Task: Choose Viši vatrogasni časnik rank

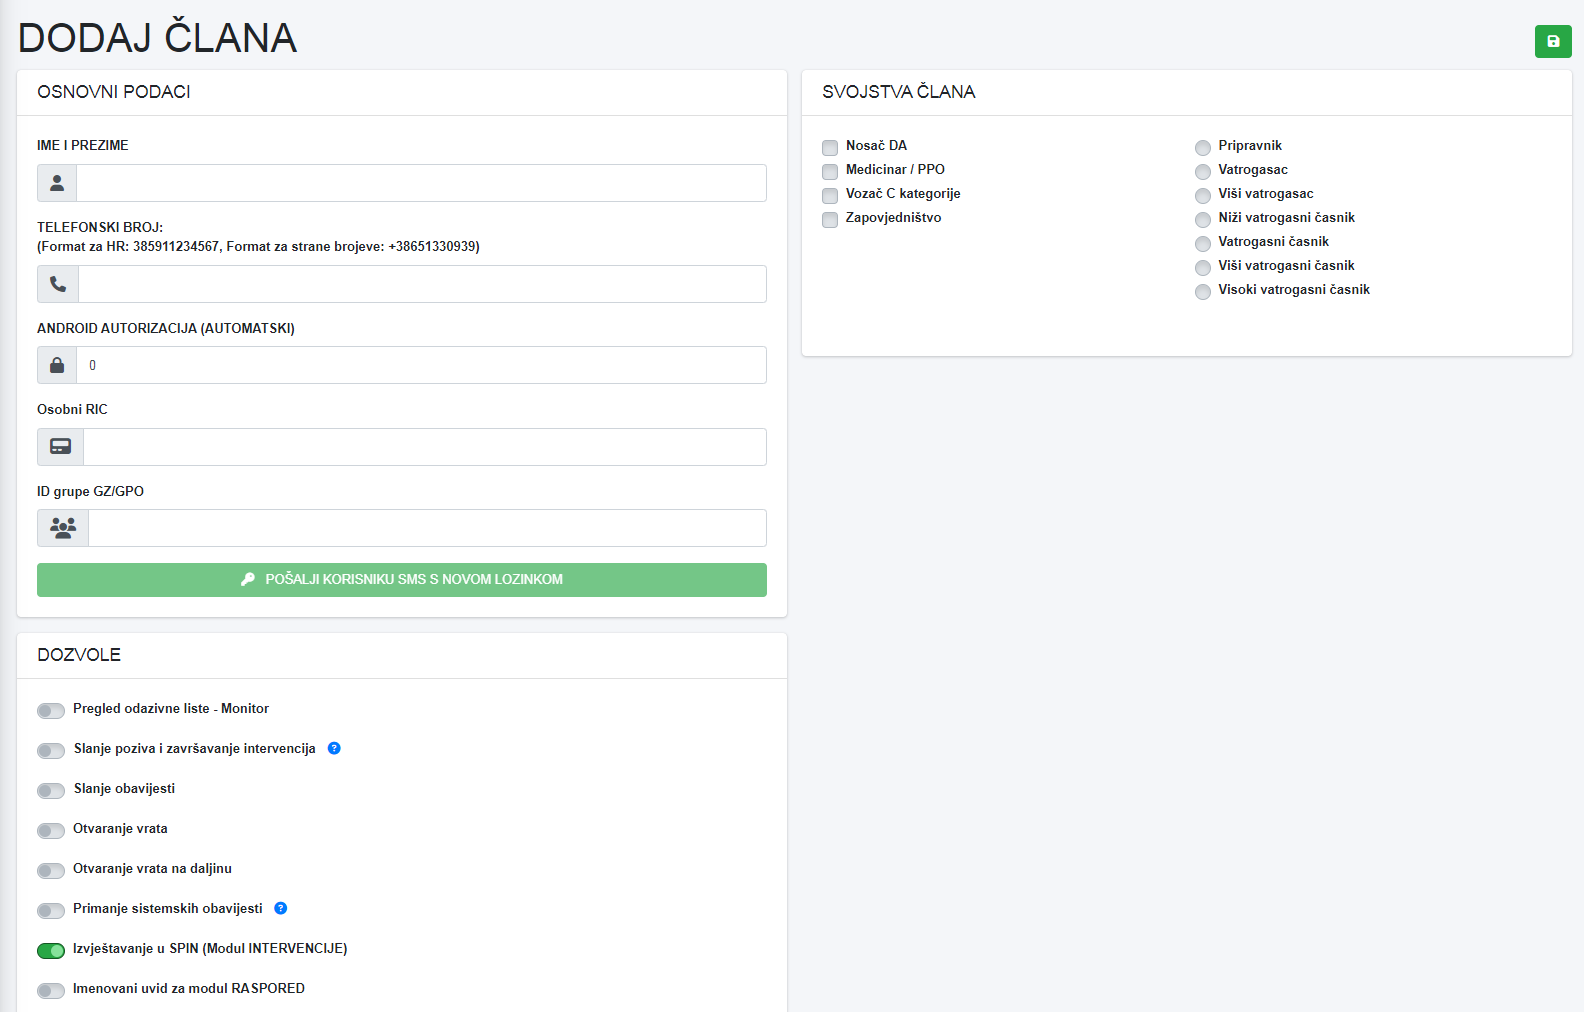Action: tap(1203, 267)
